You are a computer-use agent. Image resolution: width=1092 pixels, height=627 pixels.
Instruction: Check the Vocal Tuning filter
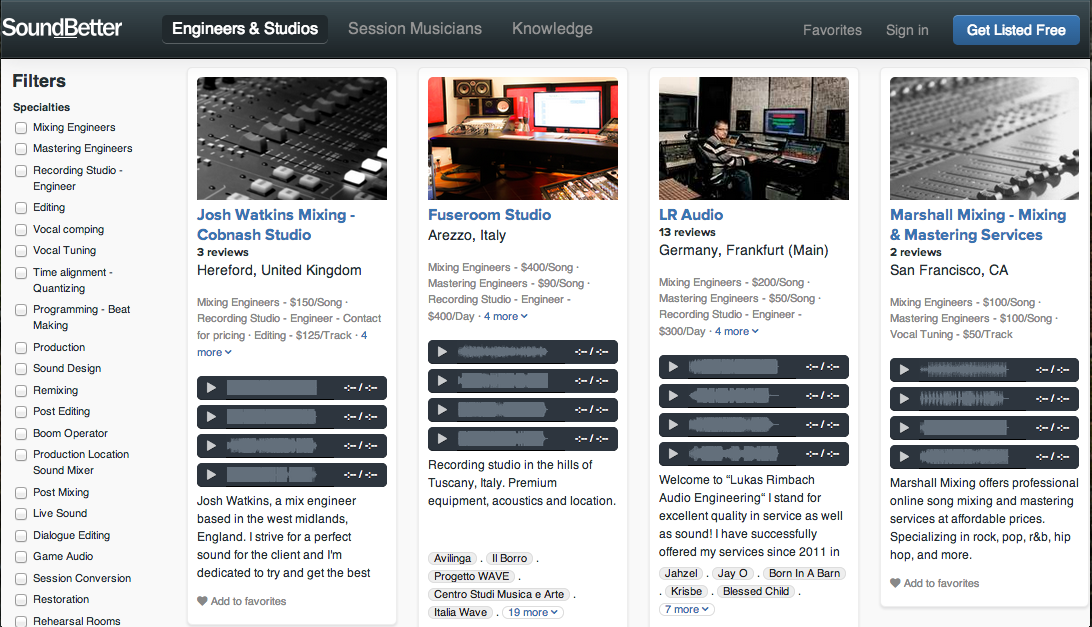click(x=21, y=251)
